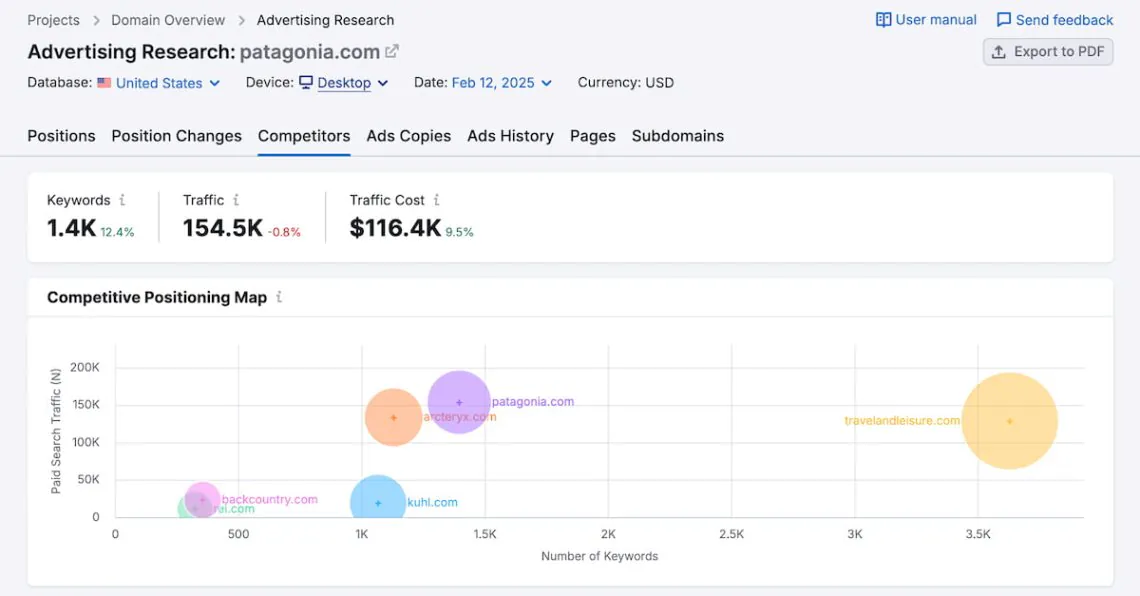The image size is (1140, 596).
Task: Go to Projects breadcrumb
Action: pyautogui.click(x=53, y=20)
